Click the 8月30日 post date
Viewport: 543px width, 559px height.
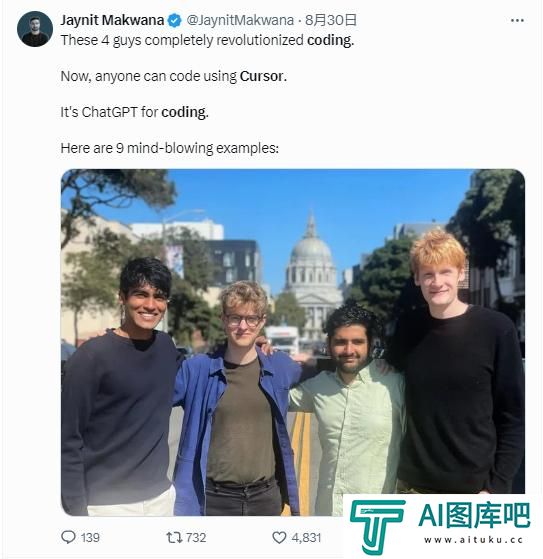click(x=331, y=20)
